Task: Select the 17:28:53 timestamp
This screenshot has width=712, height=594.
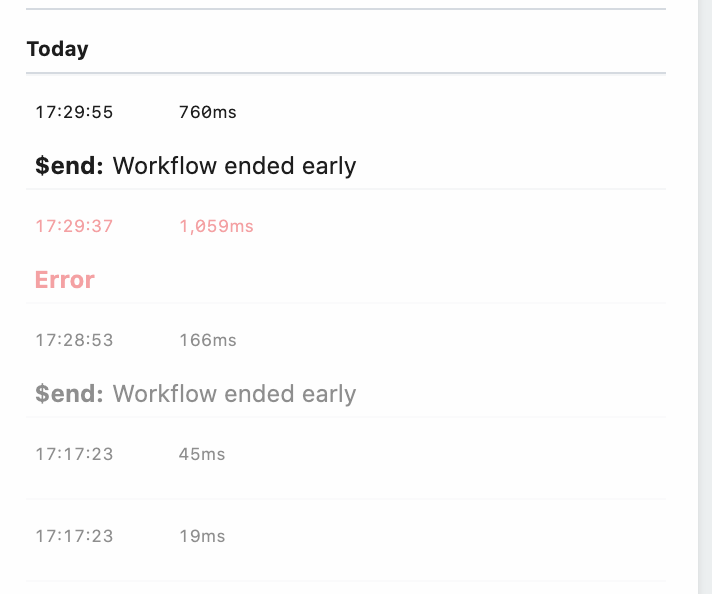Action: (74, 340)
